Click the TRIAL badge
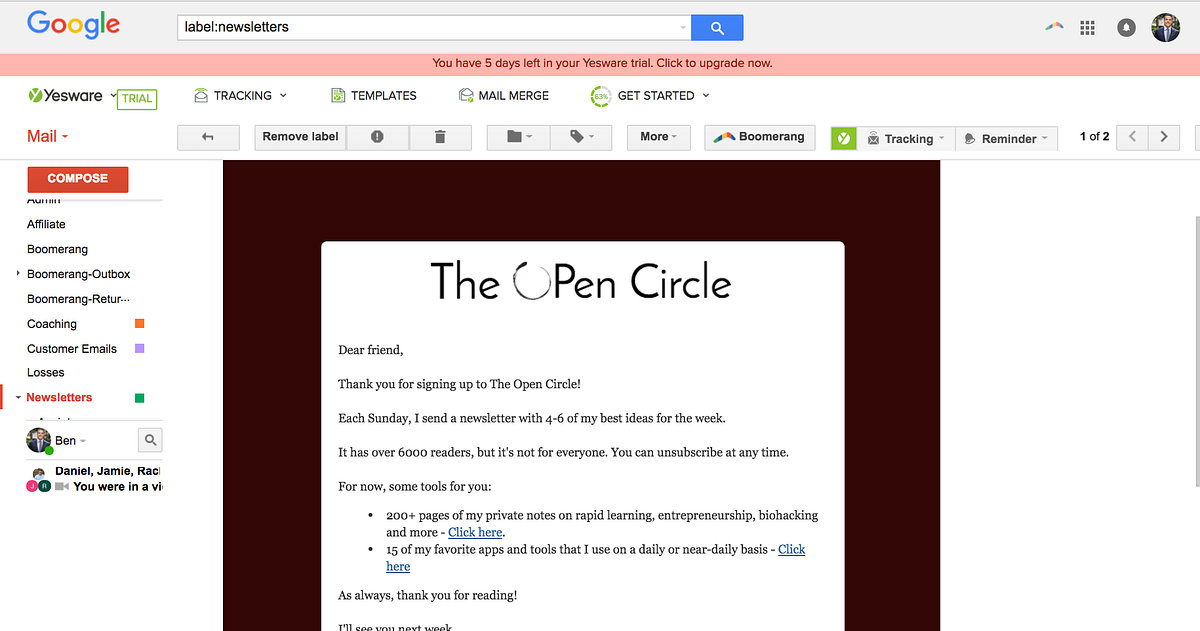 (x=137, y=99)
